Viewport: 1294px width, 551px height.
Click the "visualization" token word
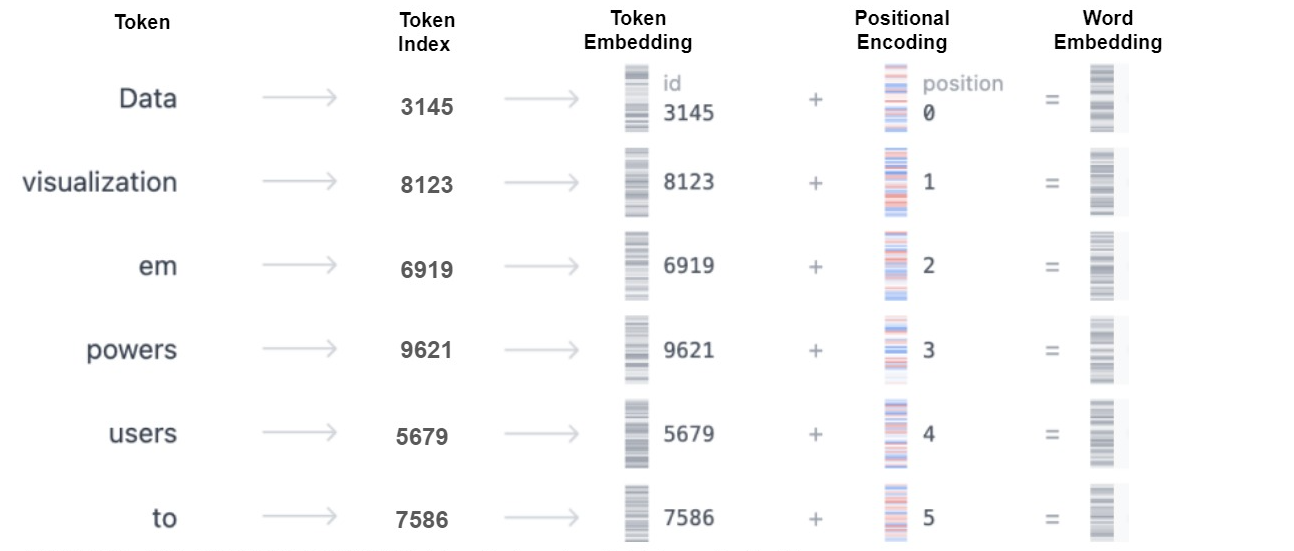[x=100, y=182]
